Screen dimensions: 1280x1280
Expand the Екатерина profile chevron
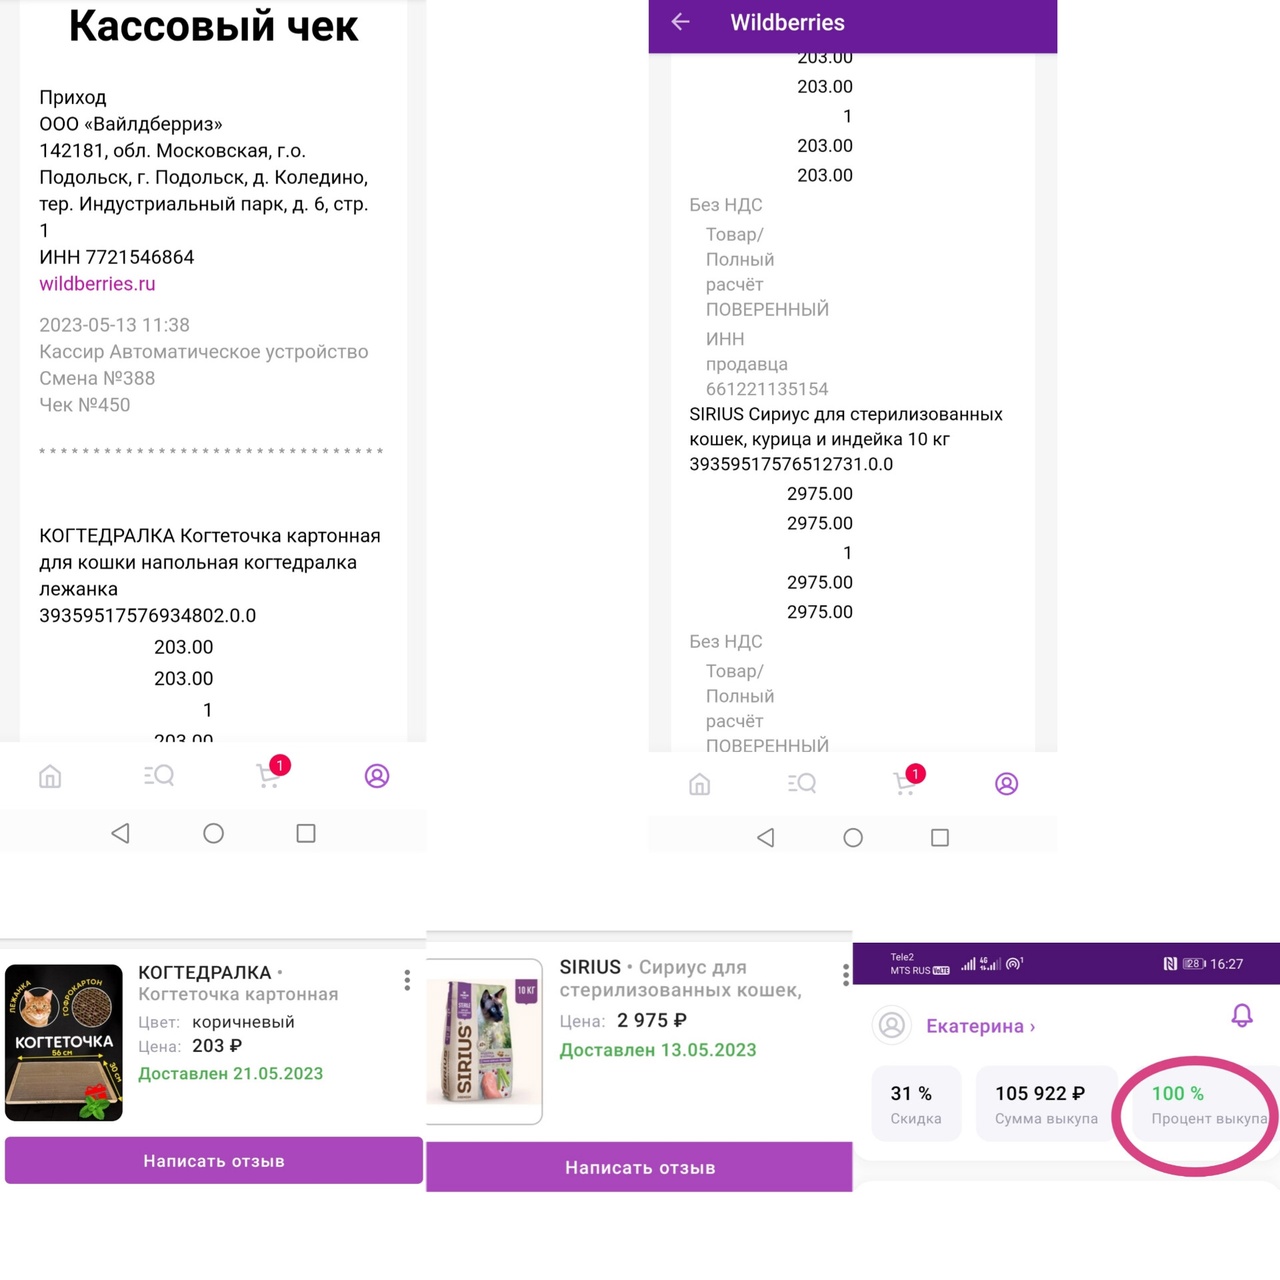click(x=1032, y=1027)
